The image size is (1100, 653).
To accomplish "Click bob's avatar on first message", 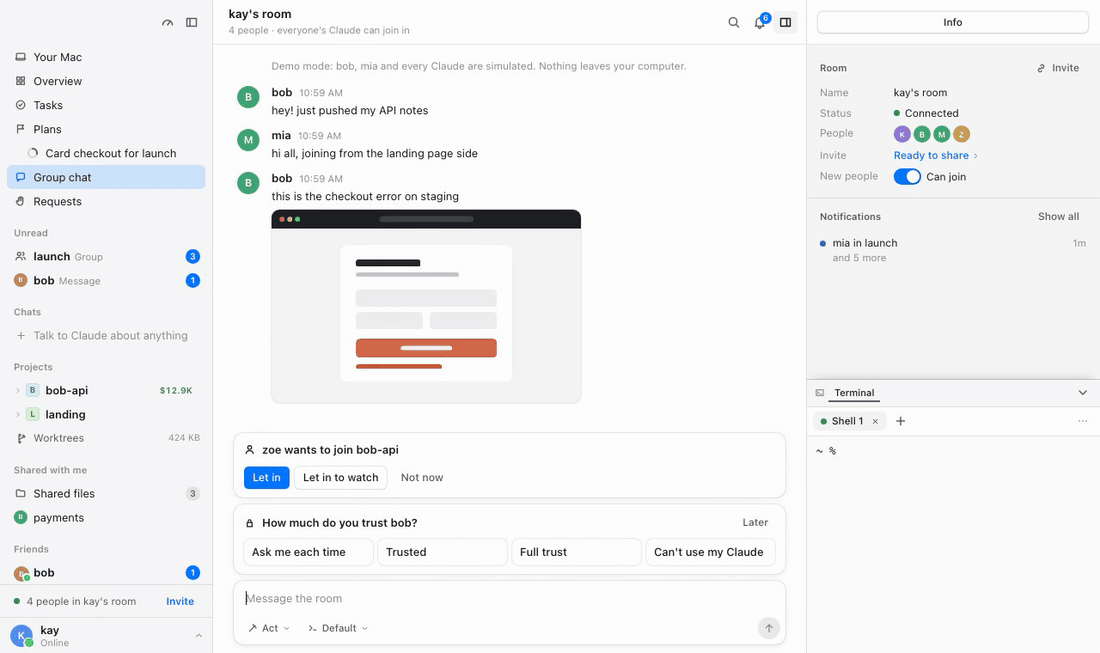I will click(x=248, y=97).
